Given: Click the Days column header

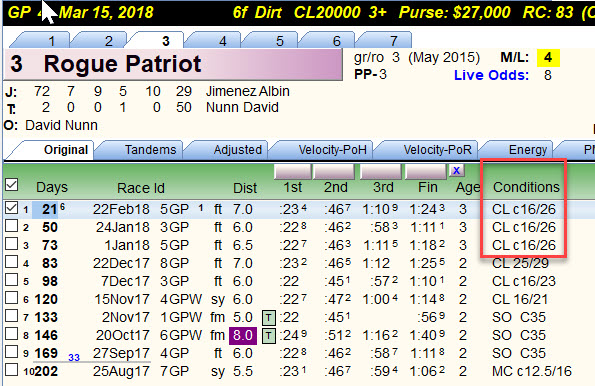Looking at the screenshot, I should (x=52, y=187).
